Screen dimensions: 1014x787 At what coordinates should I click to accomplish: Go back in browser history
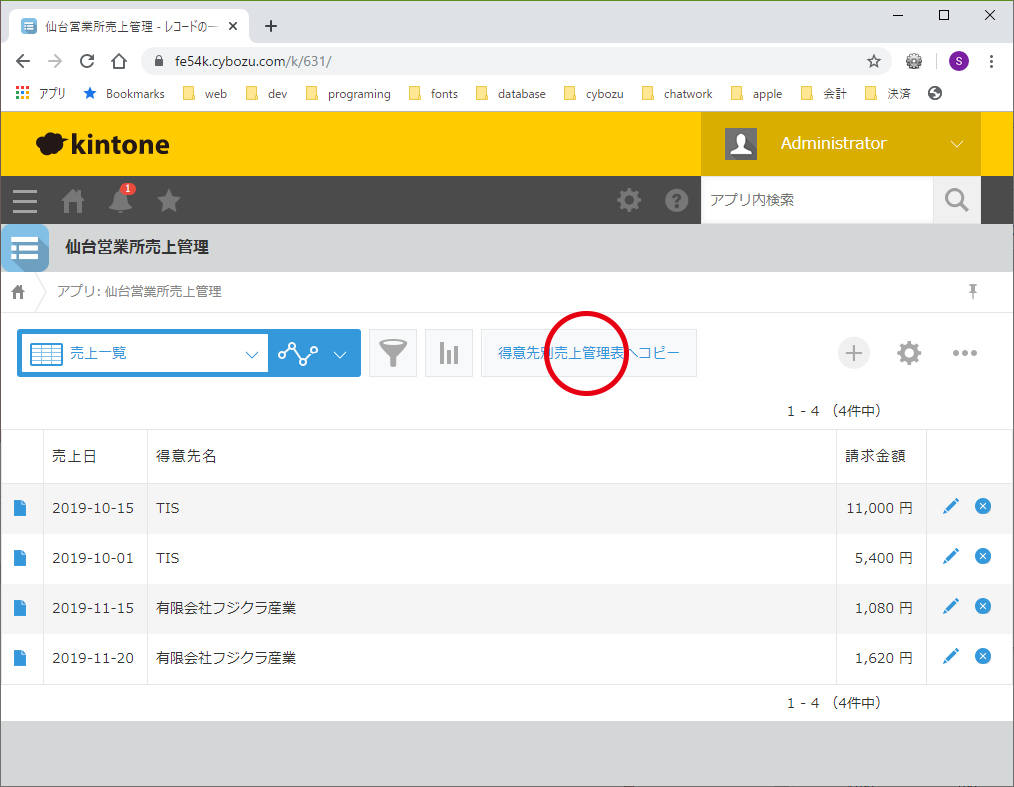23,61
